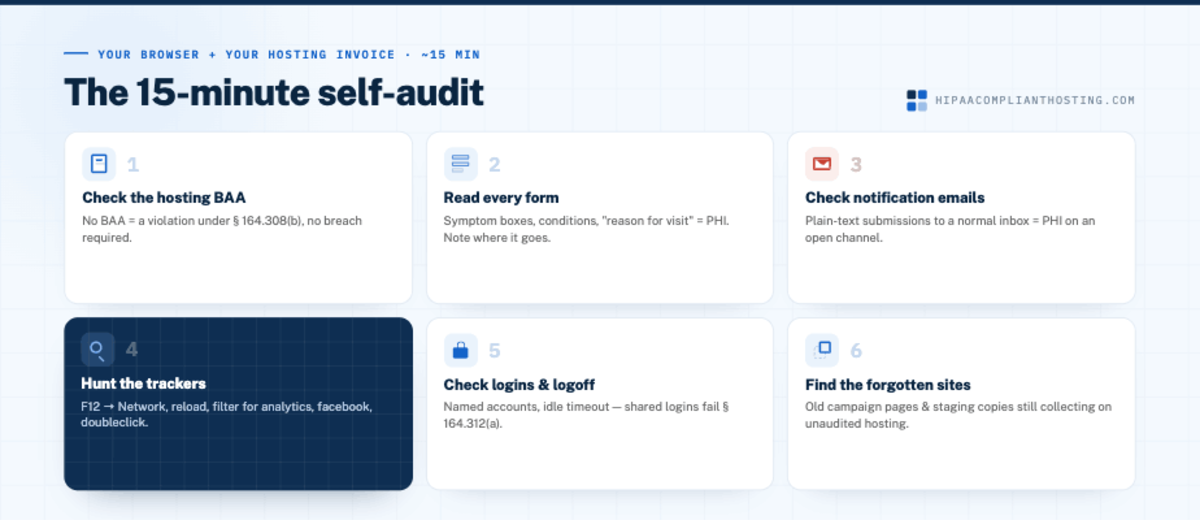
Task: Click the Your browser + hosting invoice tagline
Action: tap(288, 54)
